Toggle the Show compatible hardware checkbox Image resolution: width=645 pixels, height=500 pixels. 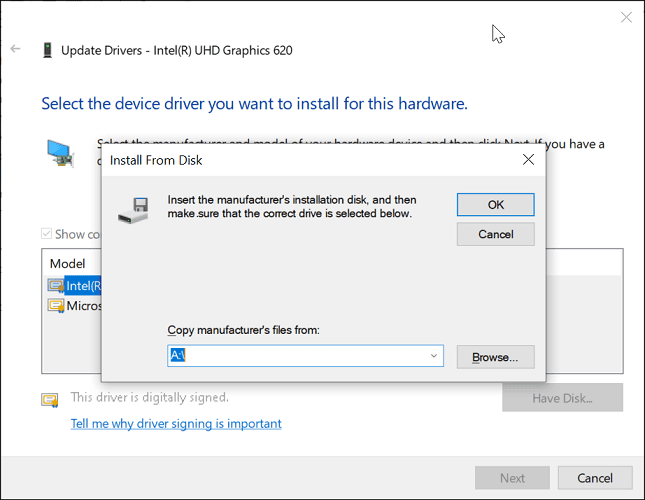pyautogui.click(x=46, y=234)
